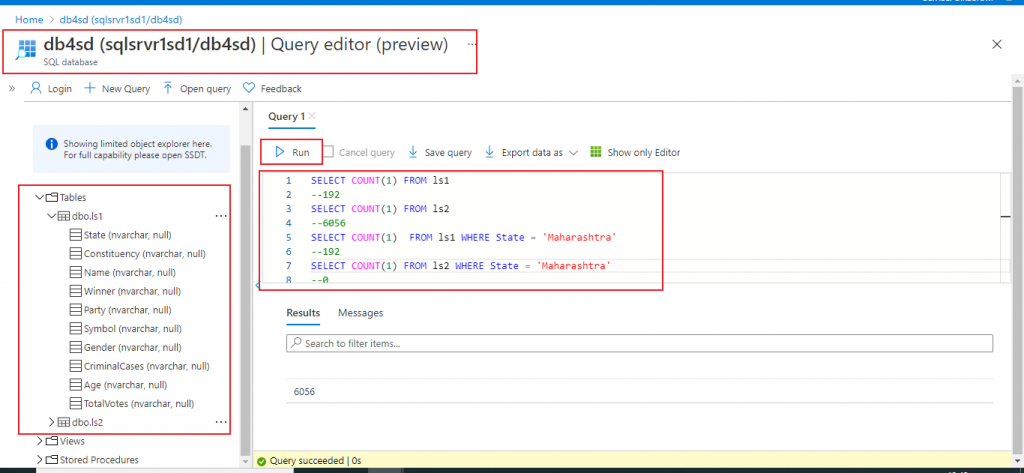
Task: Click the Save query download icon
Action: tap(413, 152)
